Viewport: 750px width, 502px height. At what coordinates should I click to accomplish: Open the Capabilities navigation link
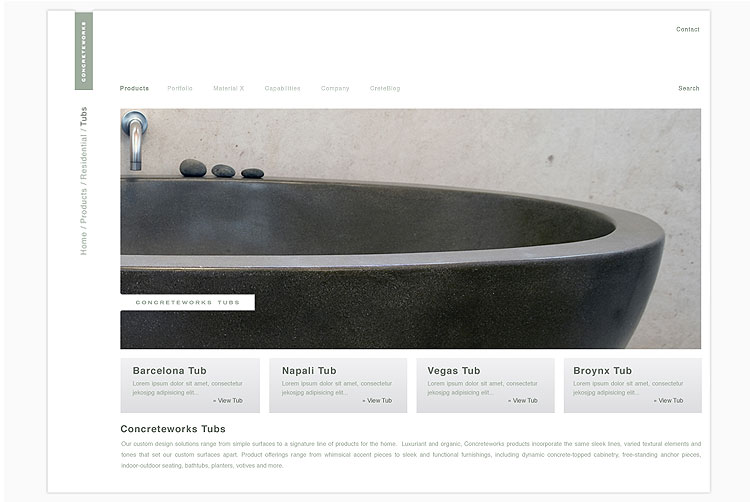[282, 88]
